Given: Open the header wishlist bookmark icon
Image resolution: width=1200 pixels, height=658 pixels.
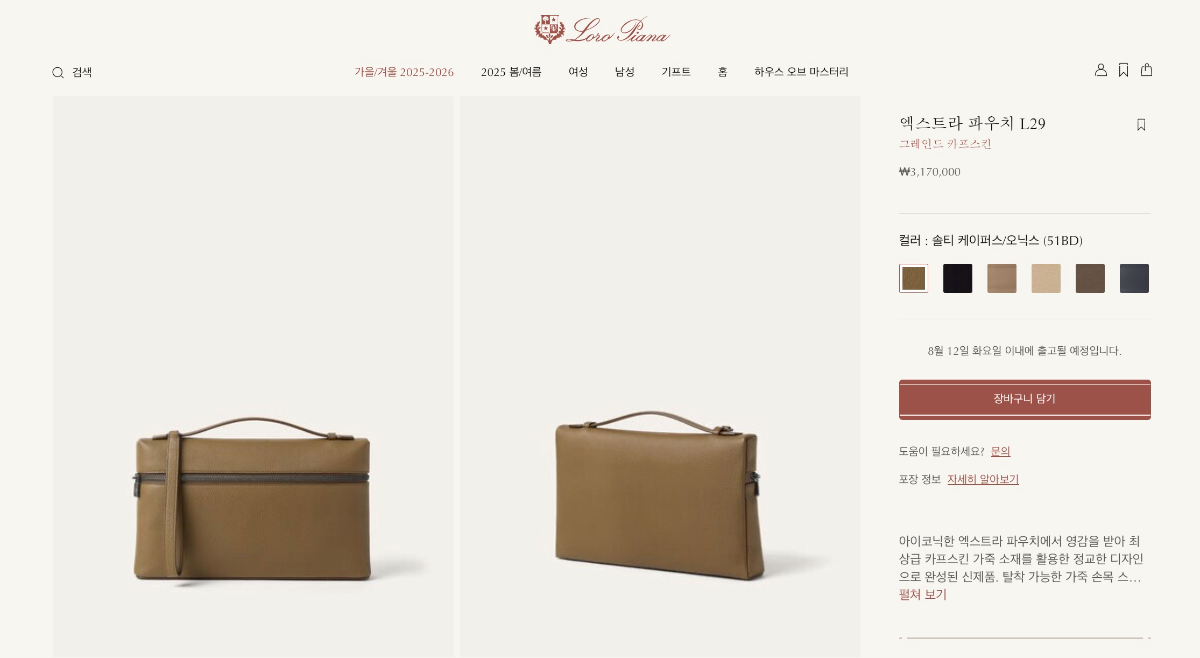Looking at the screenshot, I should (x=1124, y=70).
